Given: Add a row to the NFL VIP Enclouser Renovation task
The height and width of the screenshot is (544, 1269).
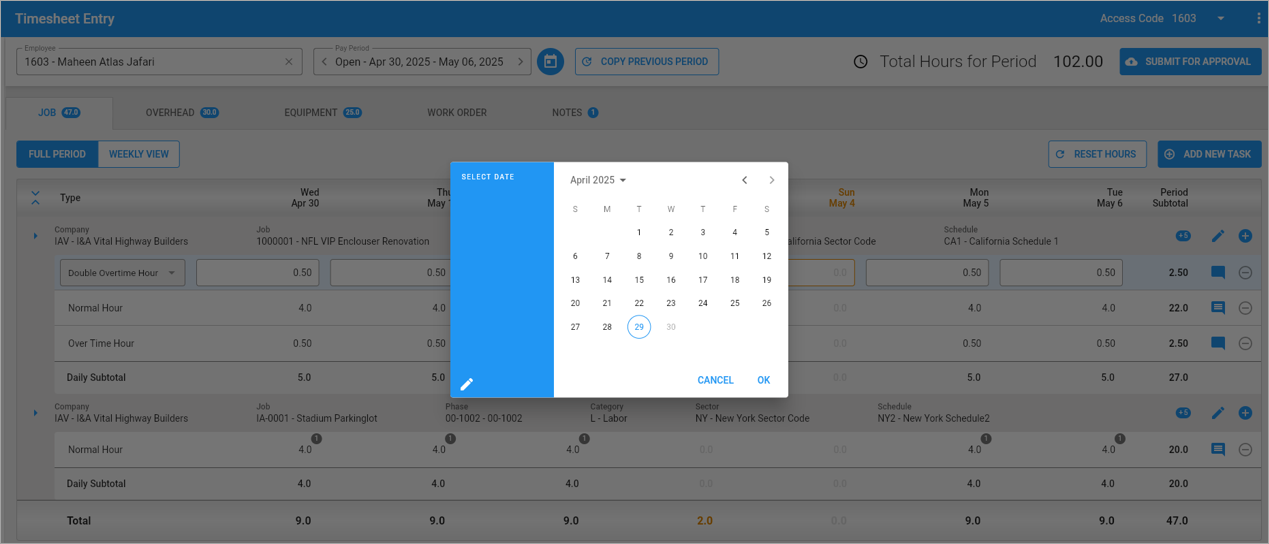Looking at the screenshot, I should 1245,236.
